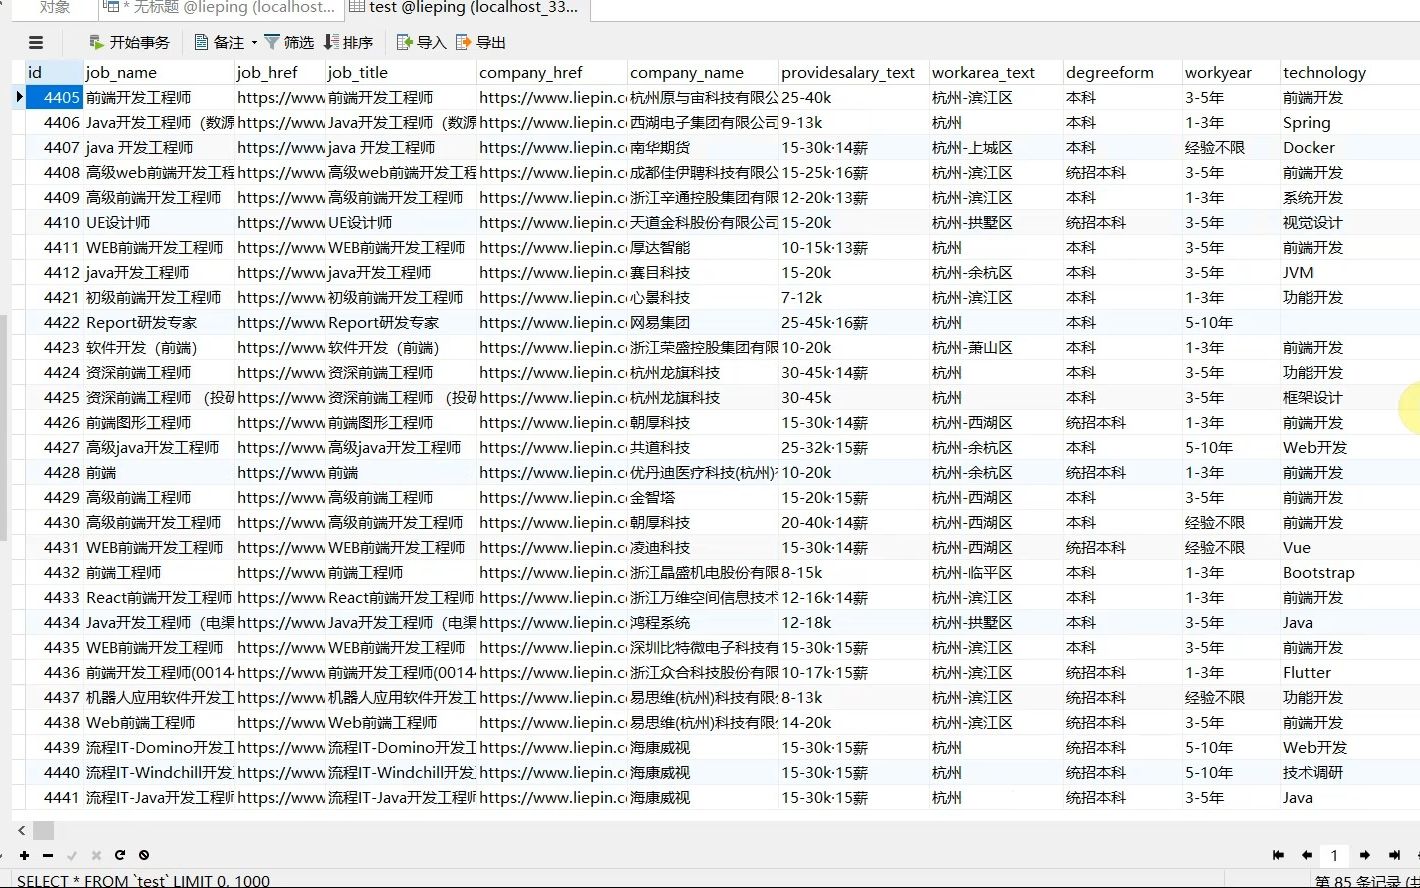Select the workyear cell in row 4422
The image size is (1420, 888).
[1232, 322]
